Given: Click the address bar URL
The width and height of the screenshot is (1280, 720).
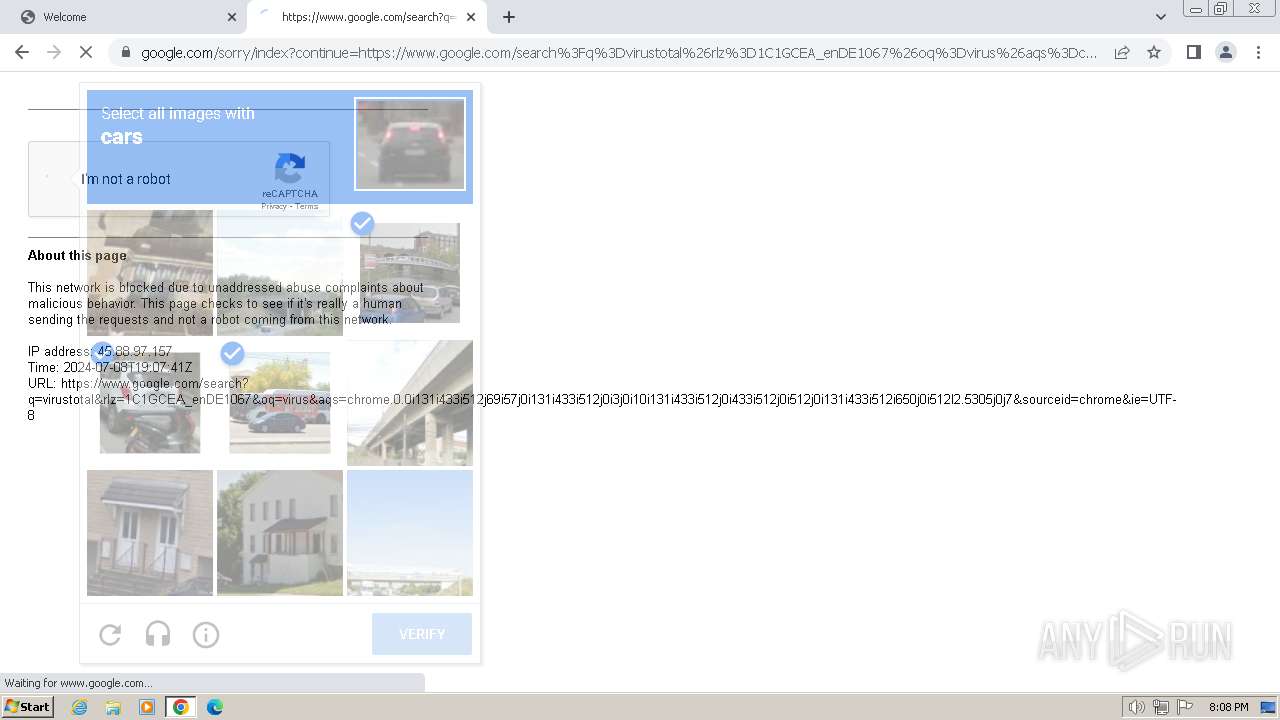Looking at the screenshot, I should click(x=619, y=53).
